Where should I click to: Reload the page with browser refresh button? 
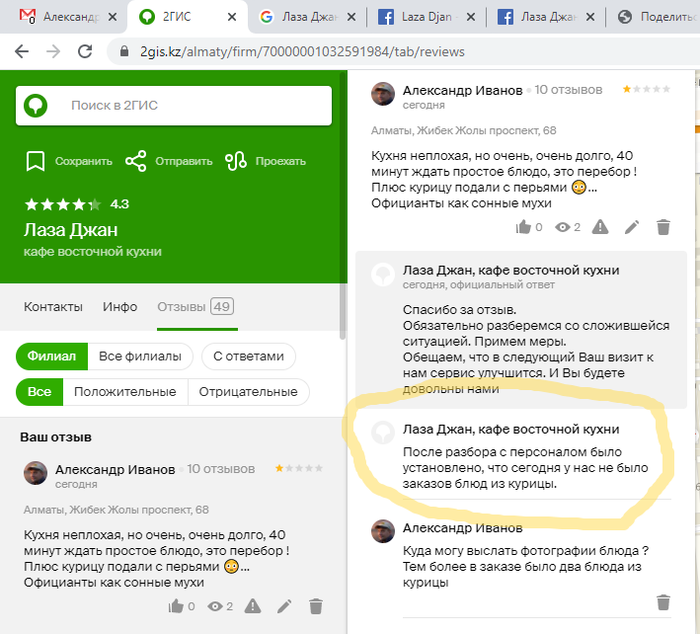[x=86, y=51]
